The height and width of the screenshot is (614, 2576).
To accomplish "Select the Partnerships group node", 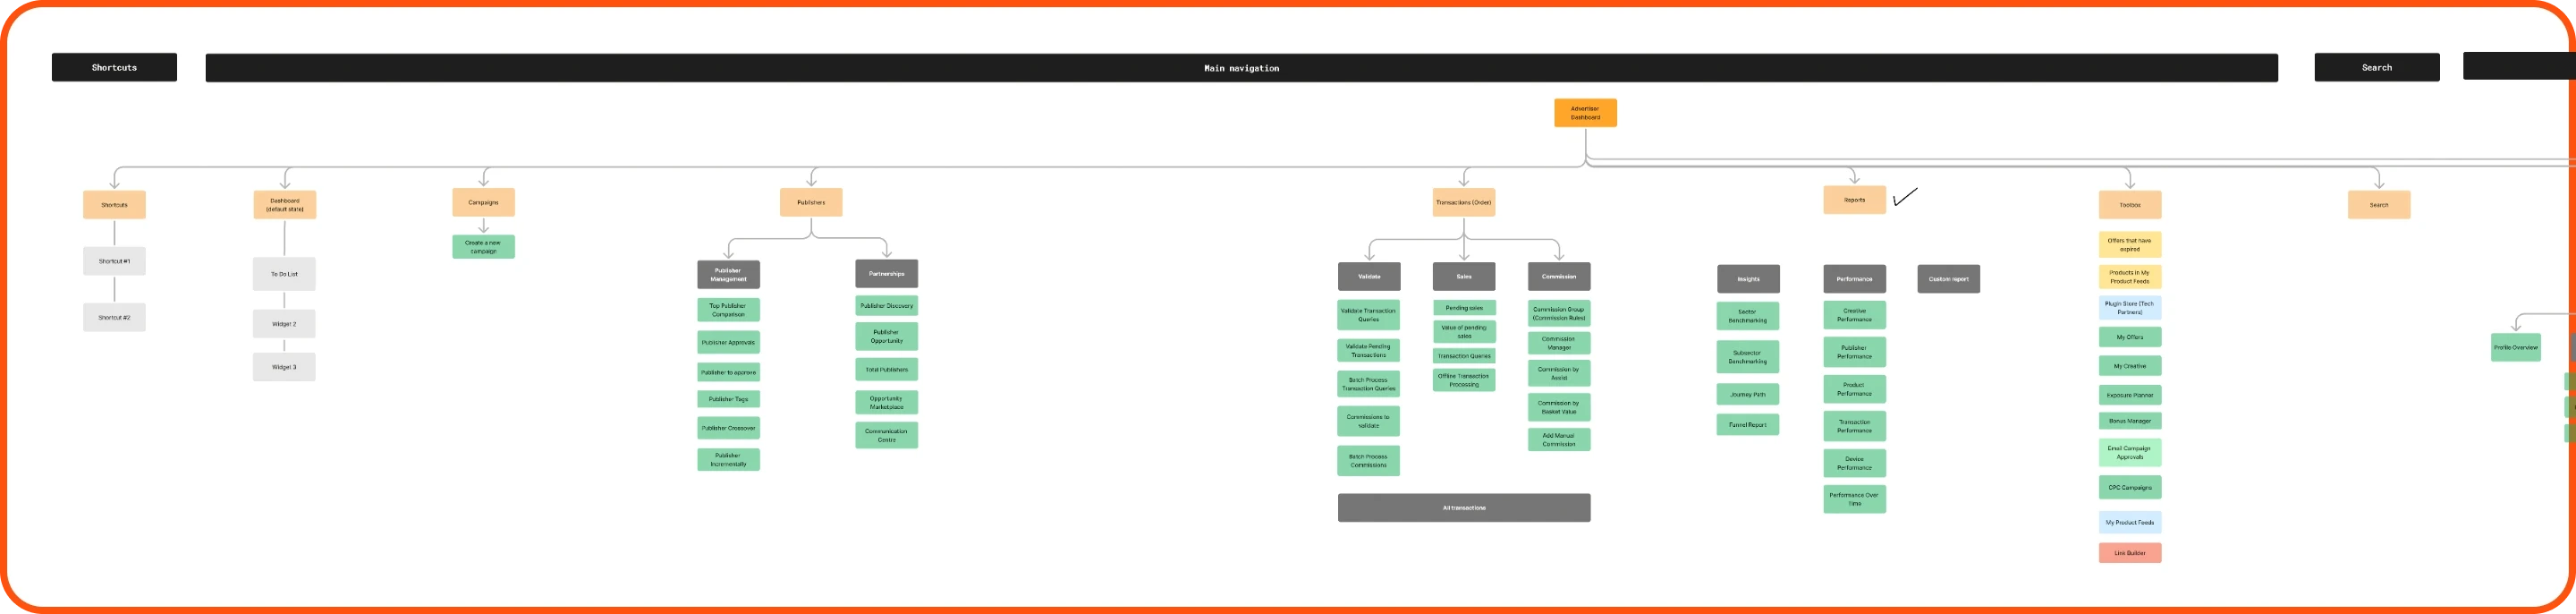I will [x=886, y=274].
